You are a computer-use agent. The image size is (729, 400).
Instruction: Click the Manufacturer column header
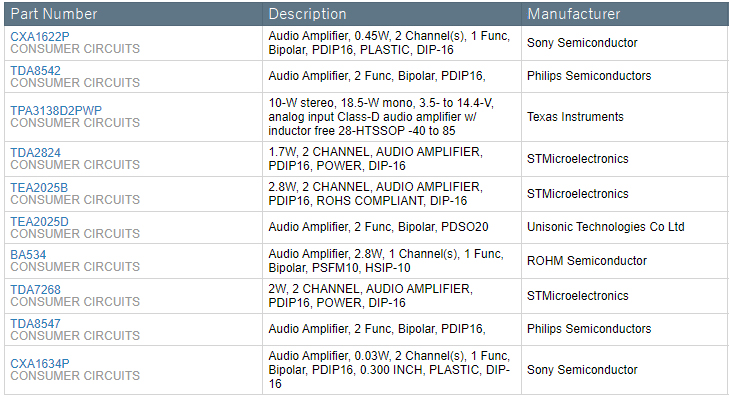(574, 14)
